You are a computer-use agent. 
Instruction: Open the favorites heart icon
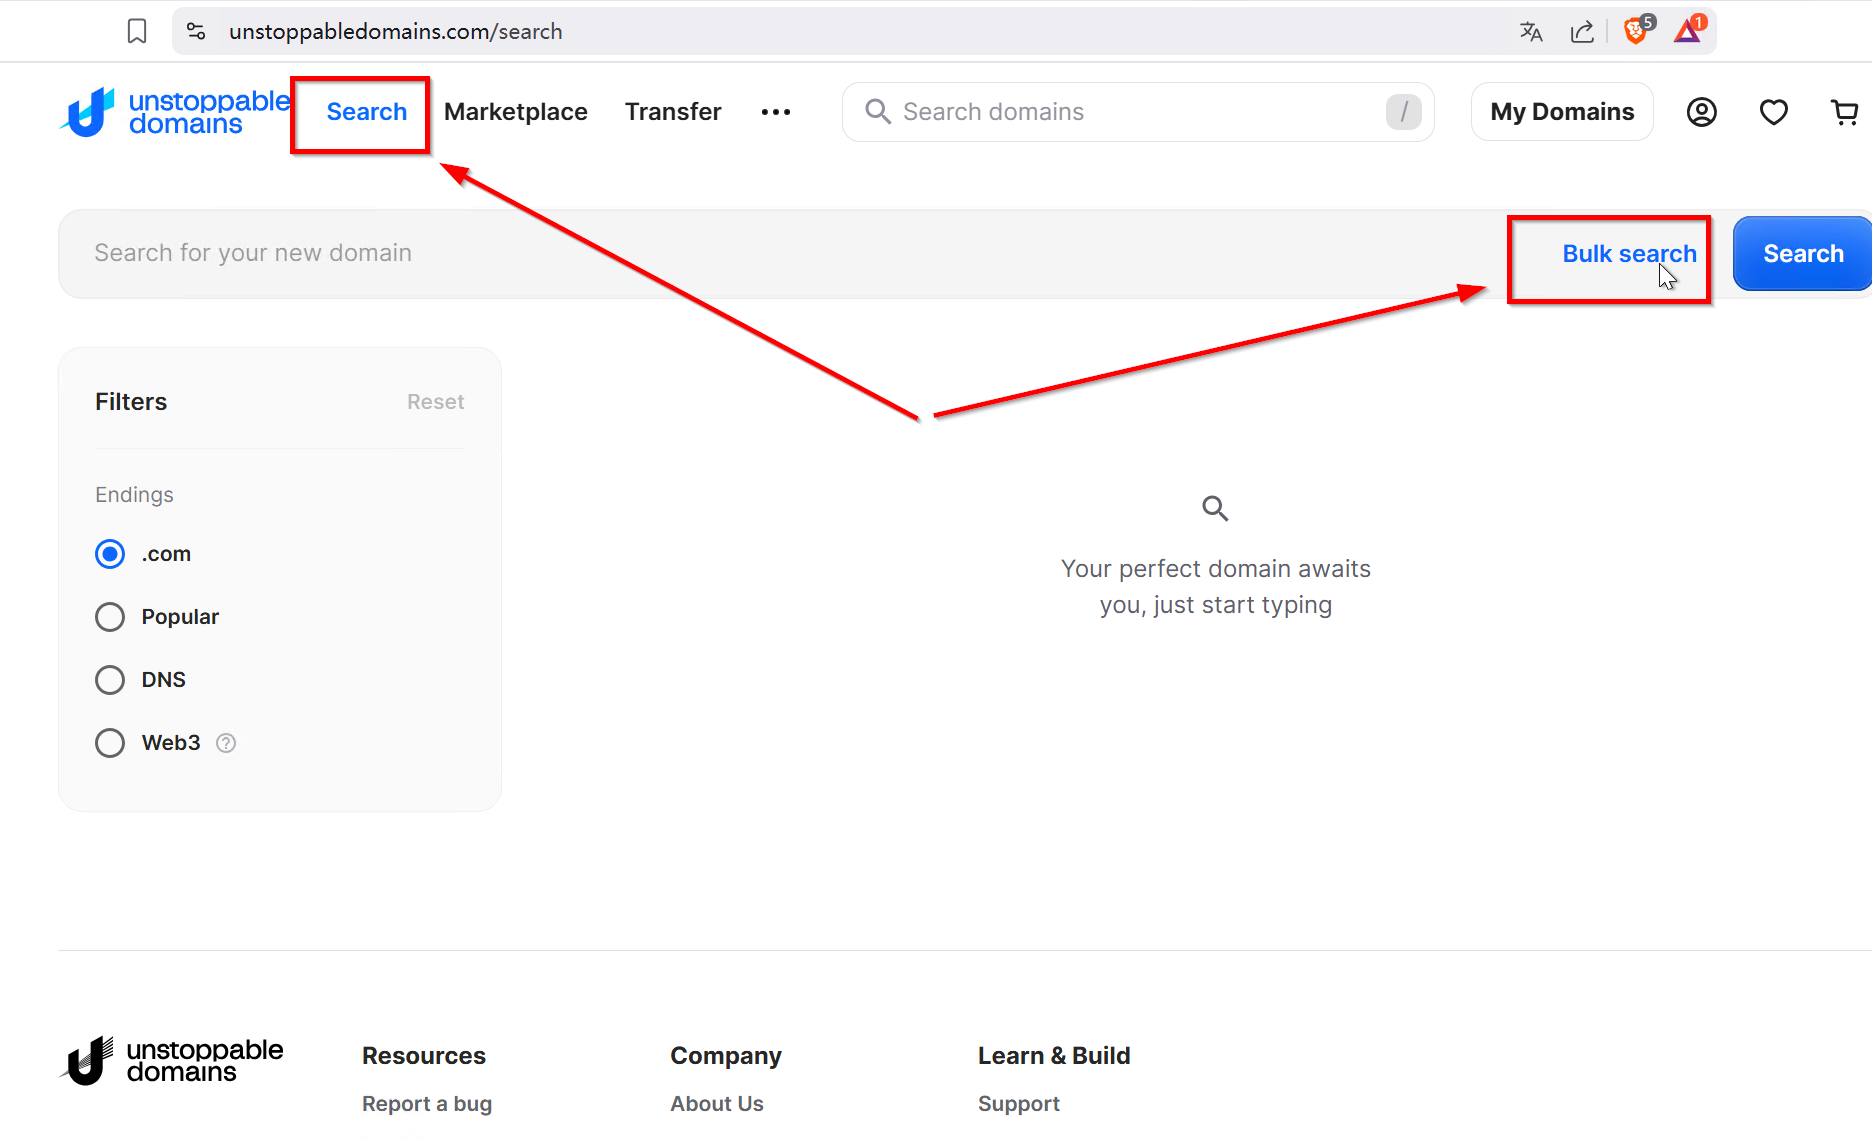coord(1774,112)
